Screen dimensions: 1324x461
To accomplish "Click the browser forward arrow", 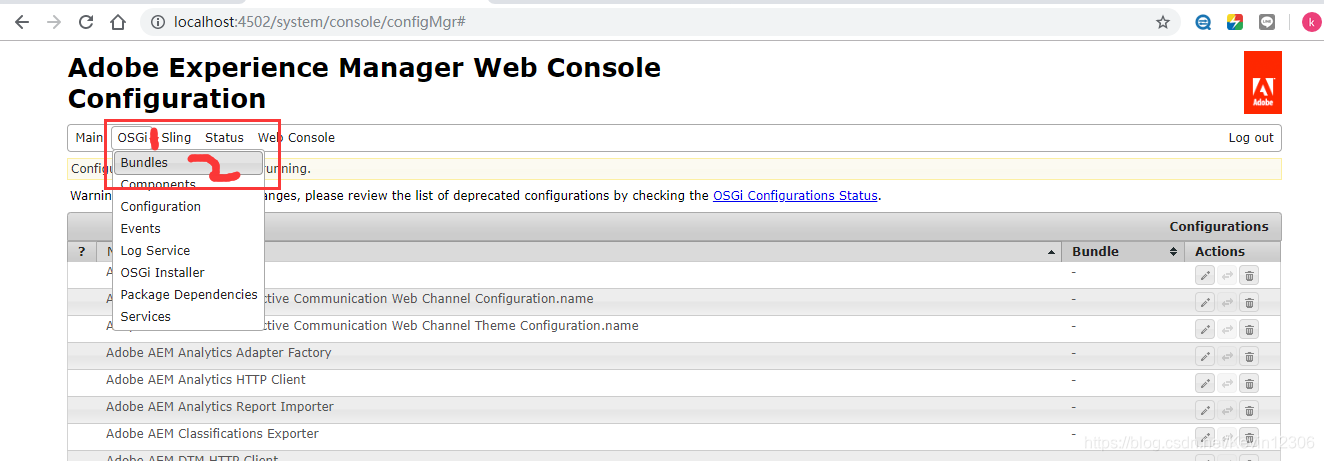I will pos(54,22).
